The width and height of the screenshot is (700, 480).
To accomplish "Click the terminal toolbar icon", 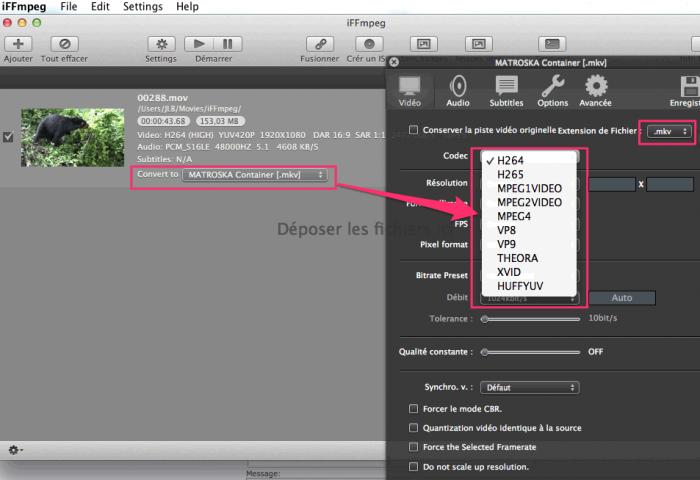I will pos(552,44).
